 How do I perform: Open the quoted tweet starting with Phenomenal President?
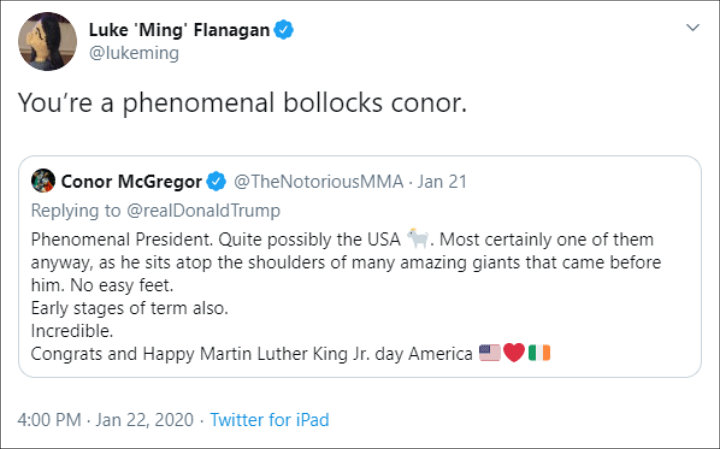click(360, 267)
